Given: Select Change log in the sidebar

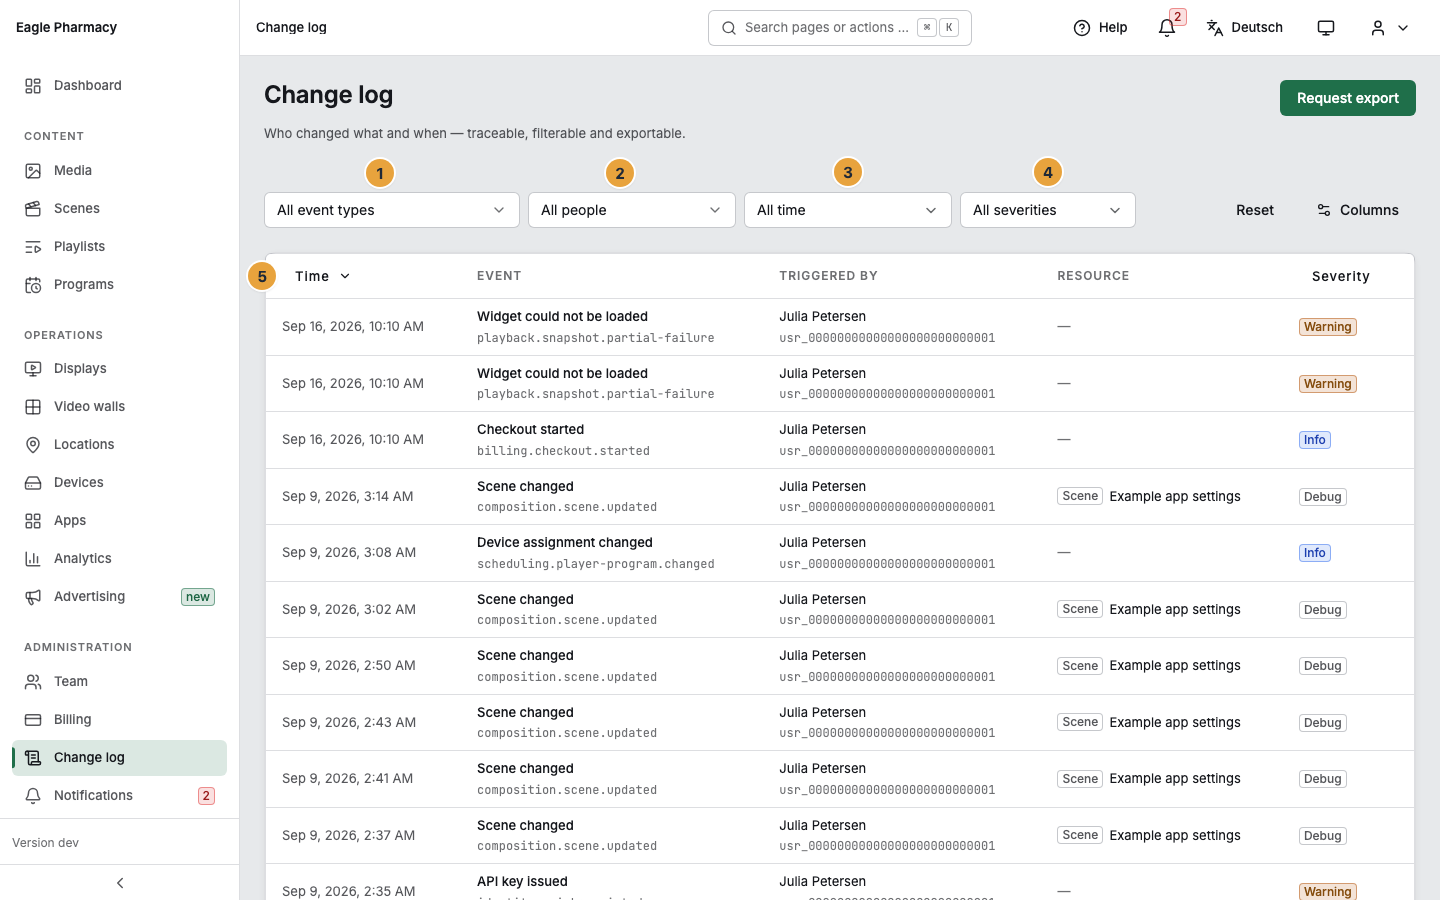Looking at the screenshot, I should 119,758.
